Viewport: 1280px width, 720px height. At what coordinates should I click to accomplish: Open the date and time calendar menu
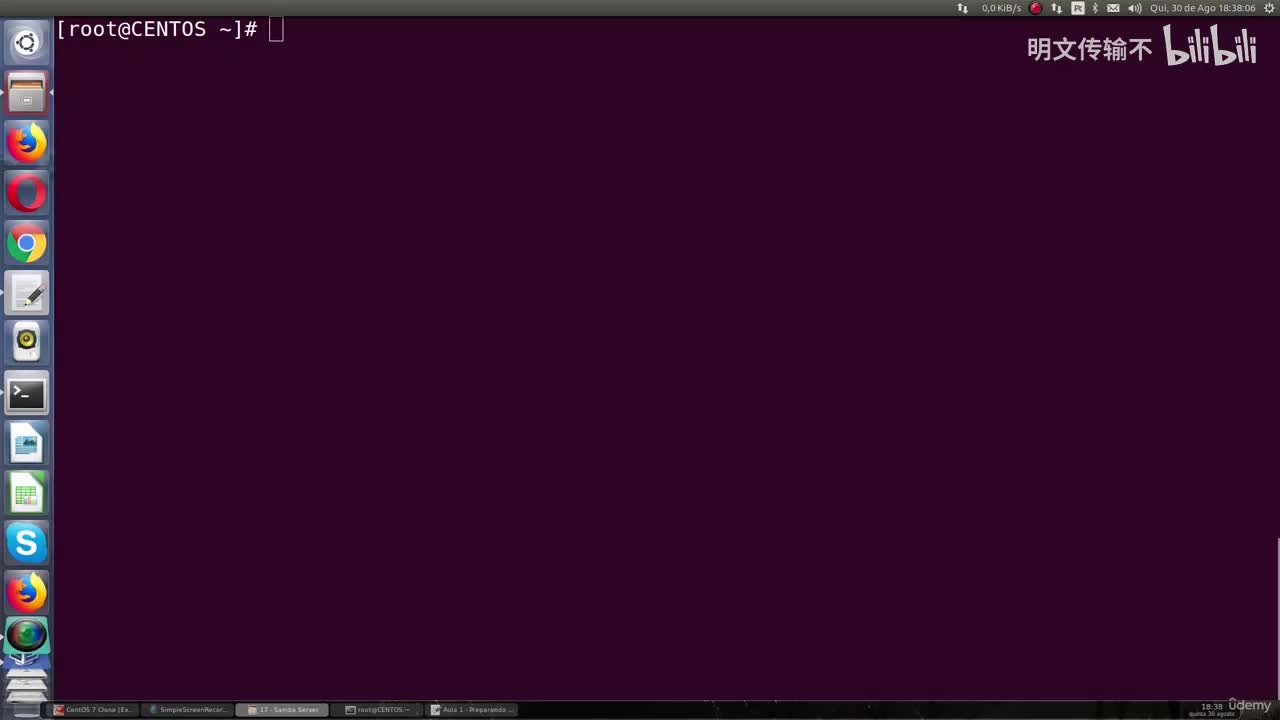coord(1202,8)
